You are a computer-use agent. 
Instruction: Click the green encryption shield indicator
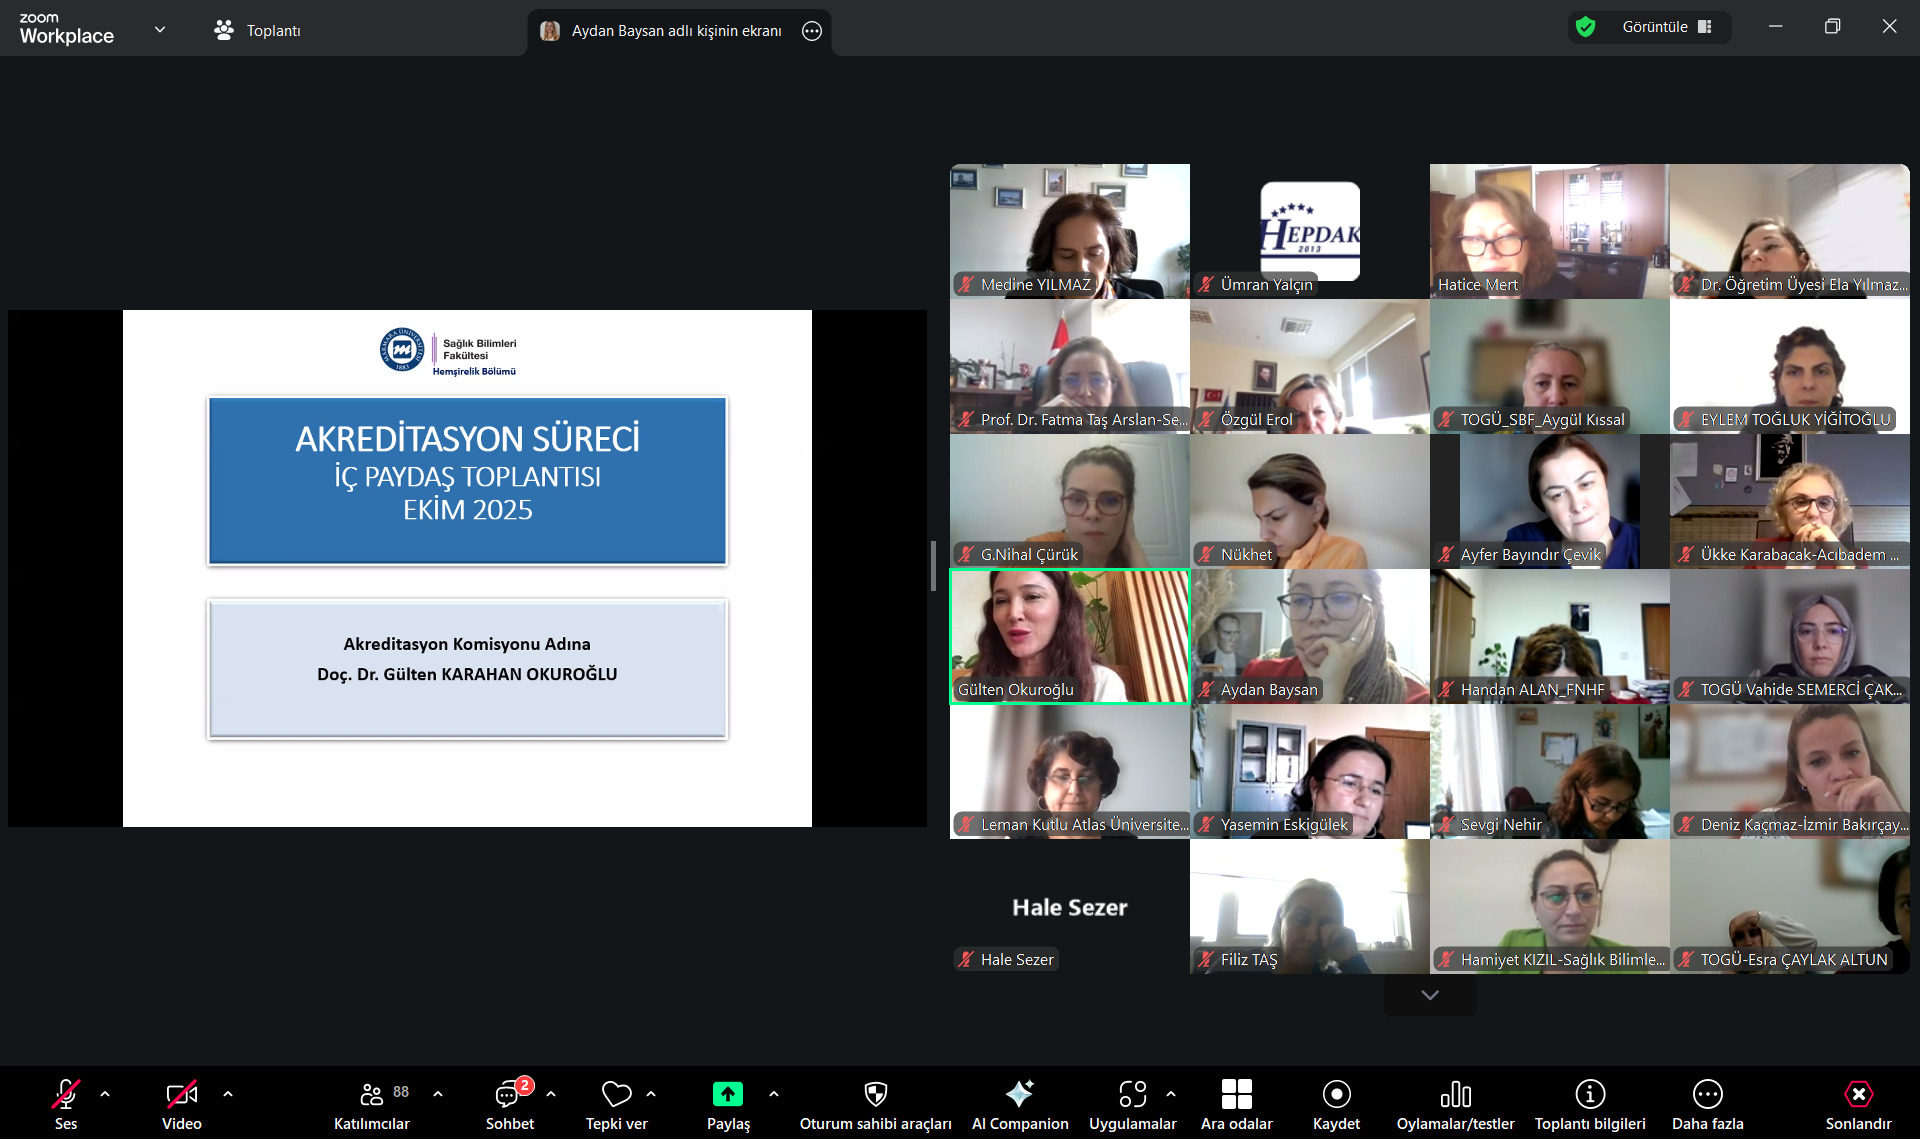[x=1585, y=27]
